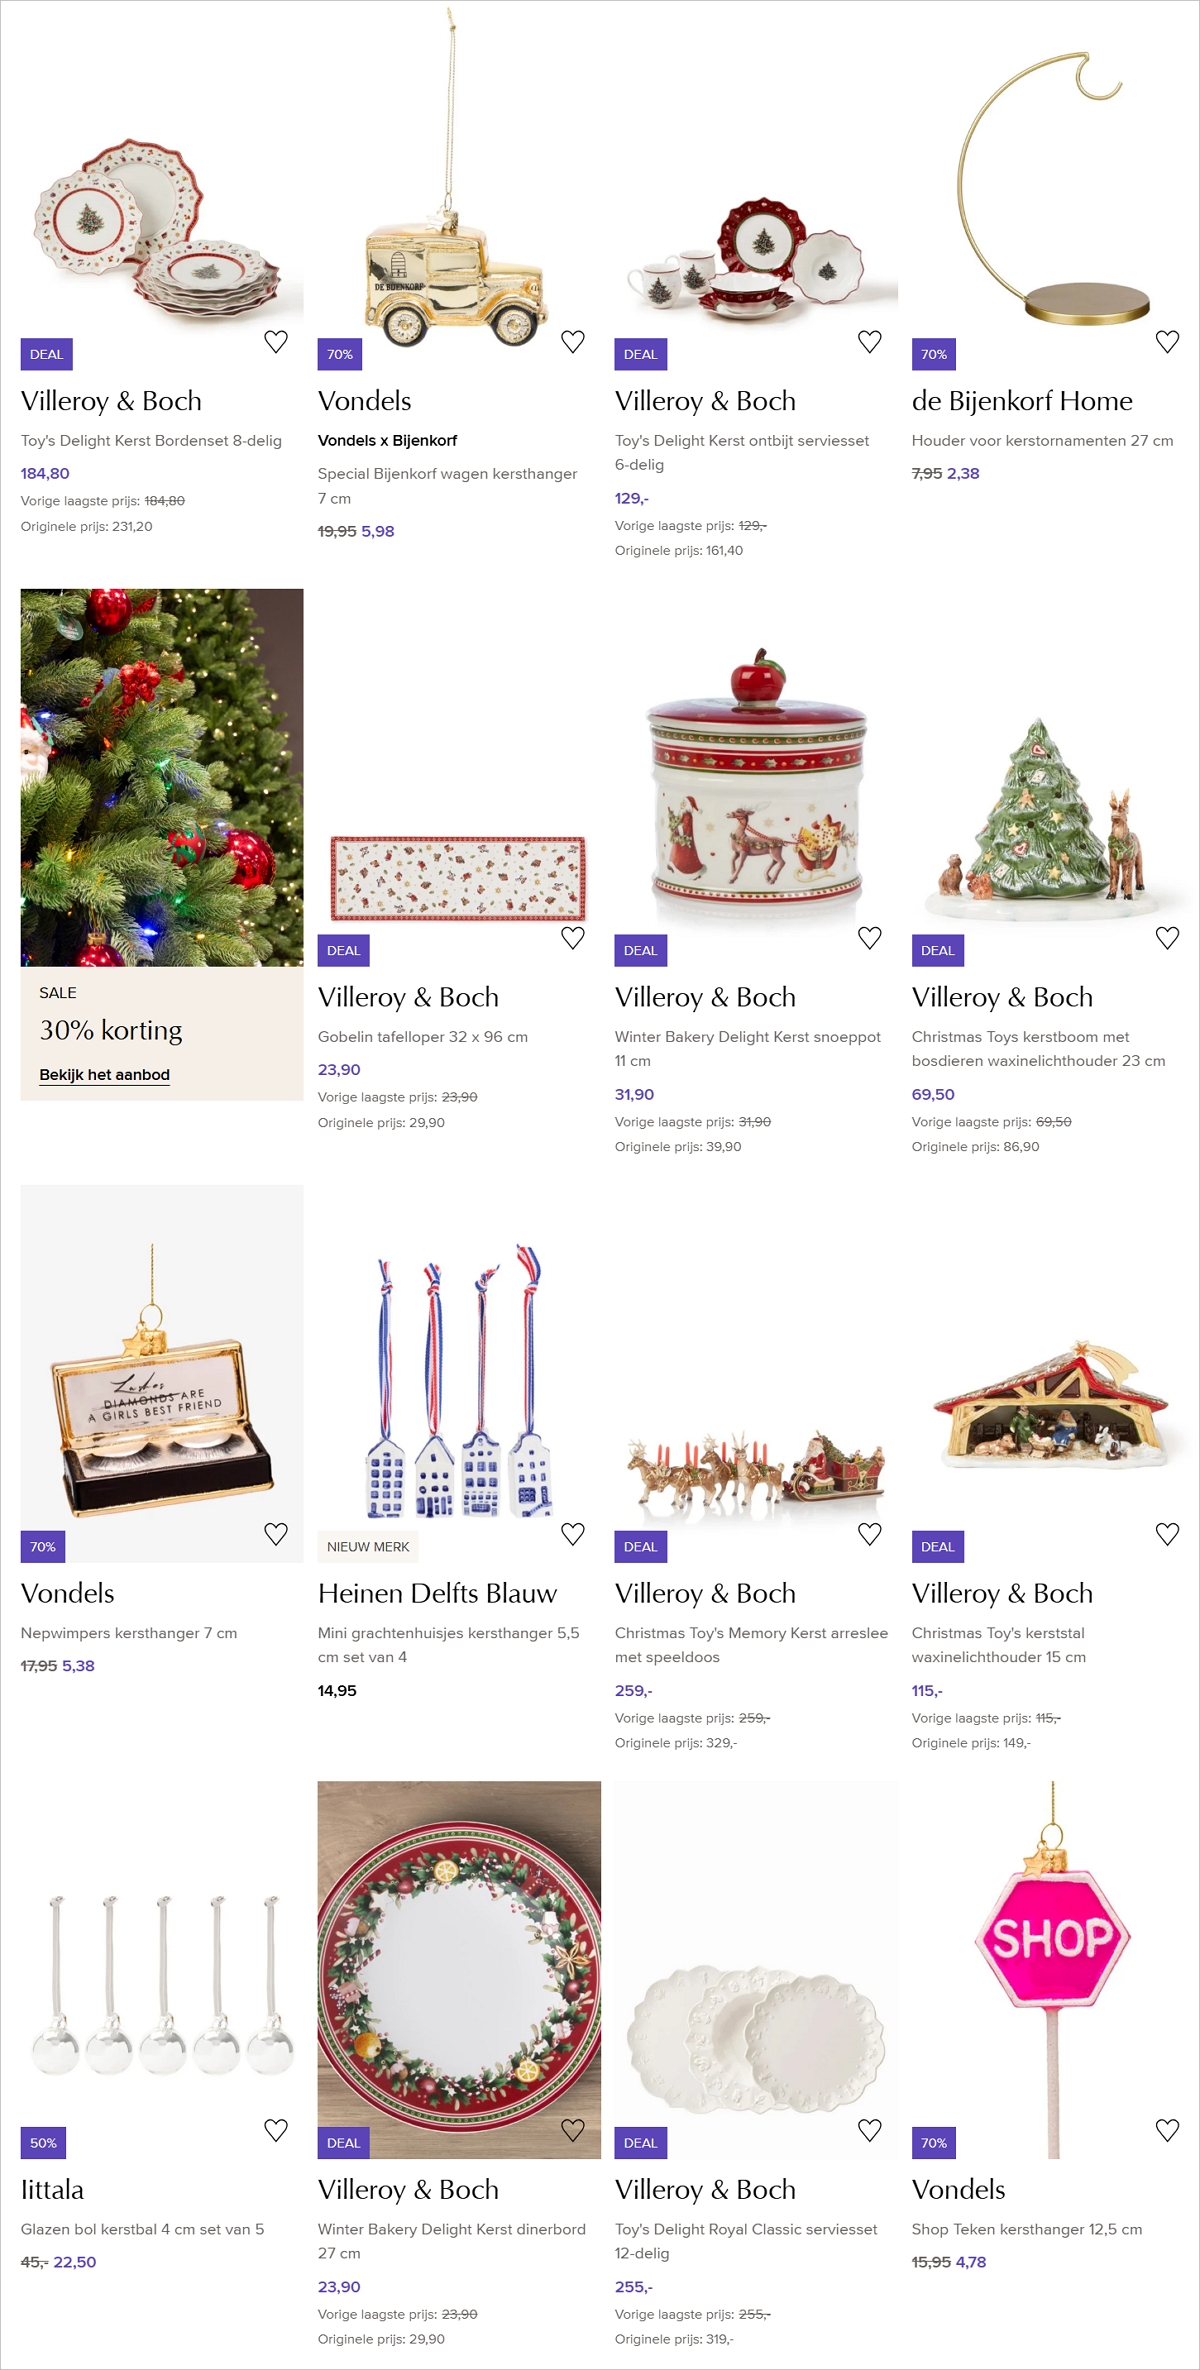
Task: Click the 70% badge on Shop Teken kersthanger
Action: 934,2143
